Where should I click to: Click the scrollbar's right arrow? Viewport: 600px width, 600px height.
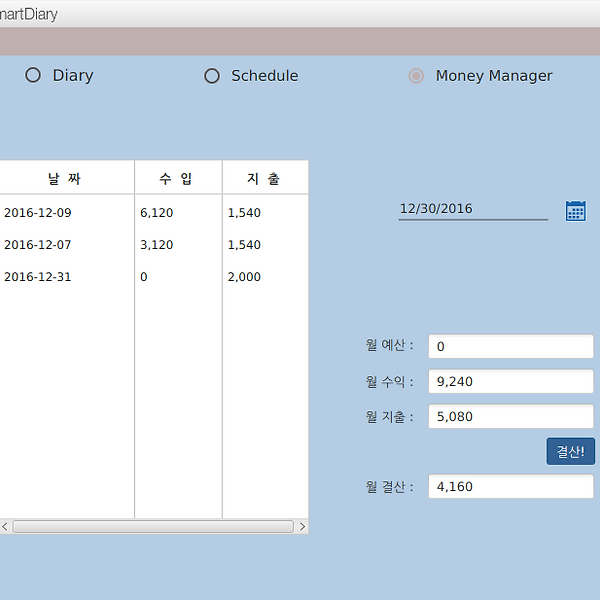[302, 526]
